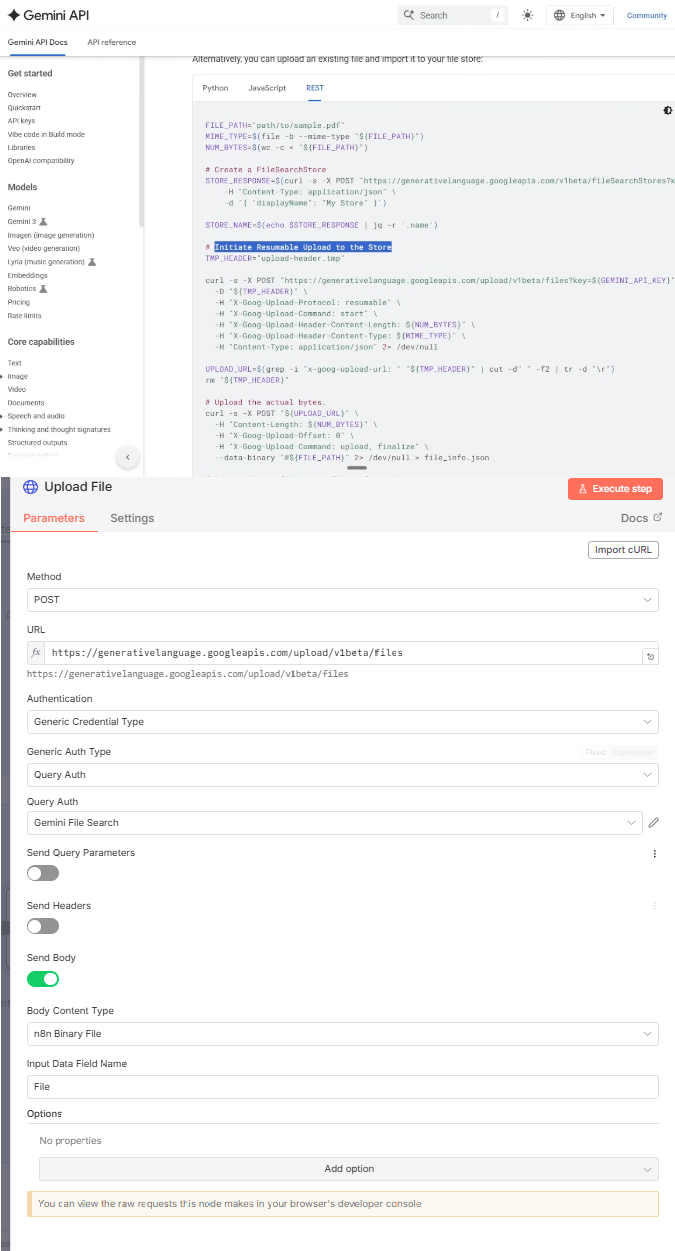This screenshot has width=675, height=1251.
Task: Click the Import cURL button
Action: pos(623,549)
